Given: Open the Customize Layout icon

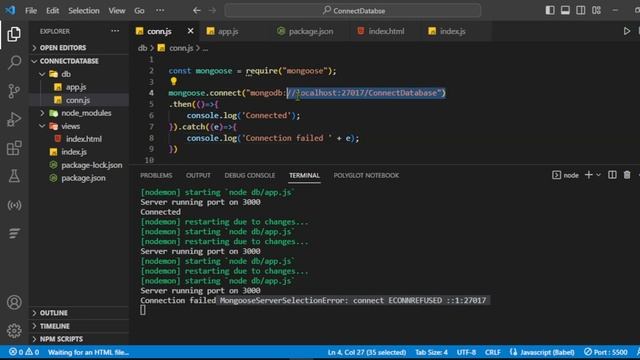Looking at the screenshot, I should tap(596, 11).
